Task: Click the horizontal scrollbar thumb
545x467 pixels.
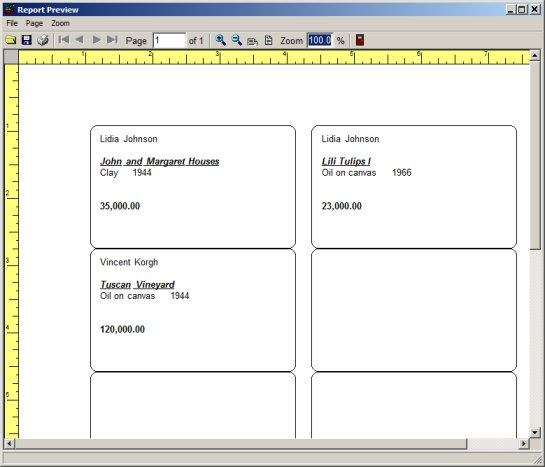Action: [241, 443]
